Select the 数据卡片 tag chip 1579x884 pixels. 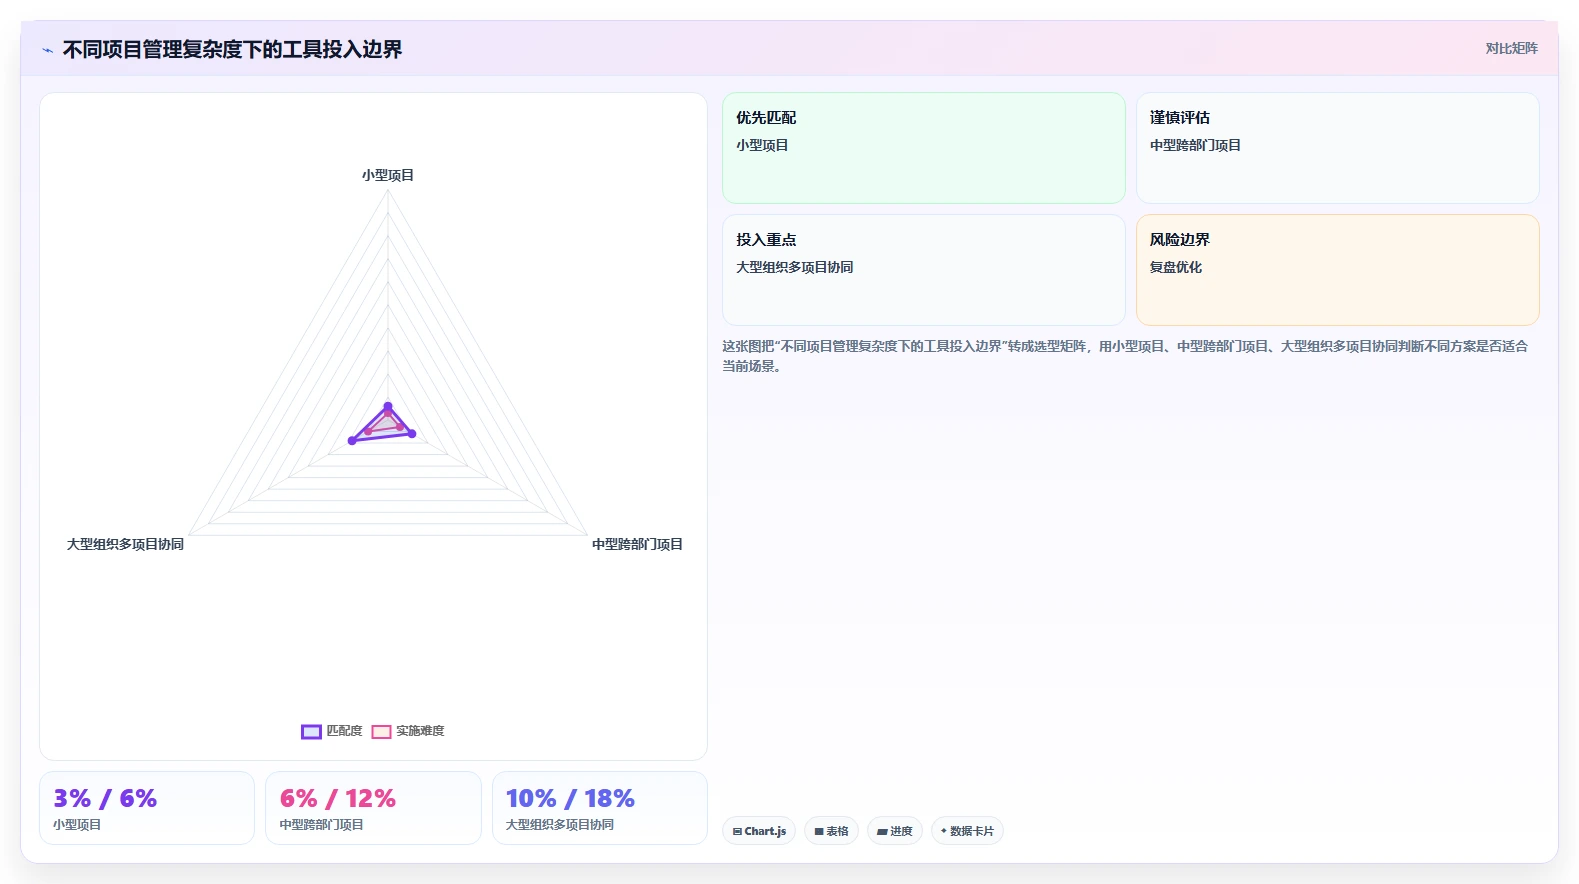pyautogui.click(x=967, y=831)
